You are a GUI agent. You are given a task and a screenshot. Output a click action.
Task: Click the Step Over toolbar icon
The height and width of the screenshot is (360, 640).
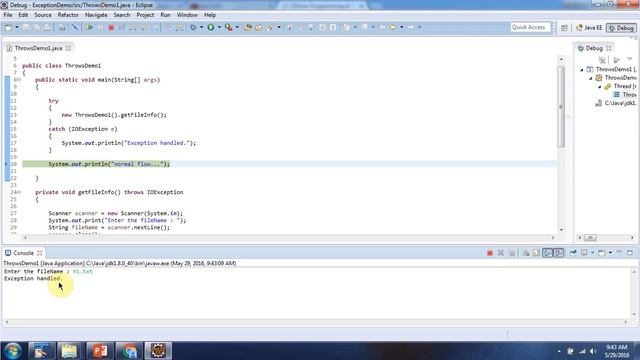144,27
